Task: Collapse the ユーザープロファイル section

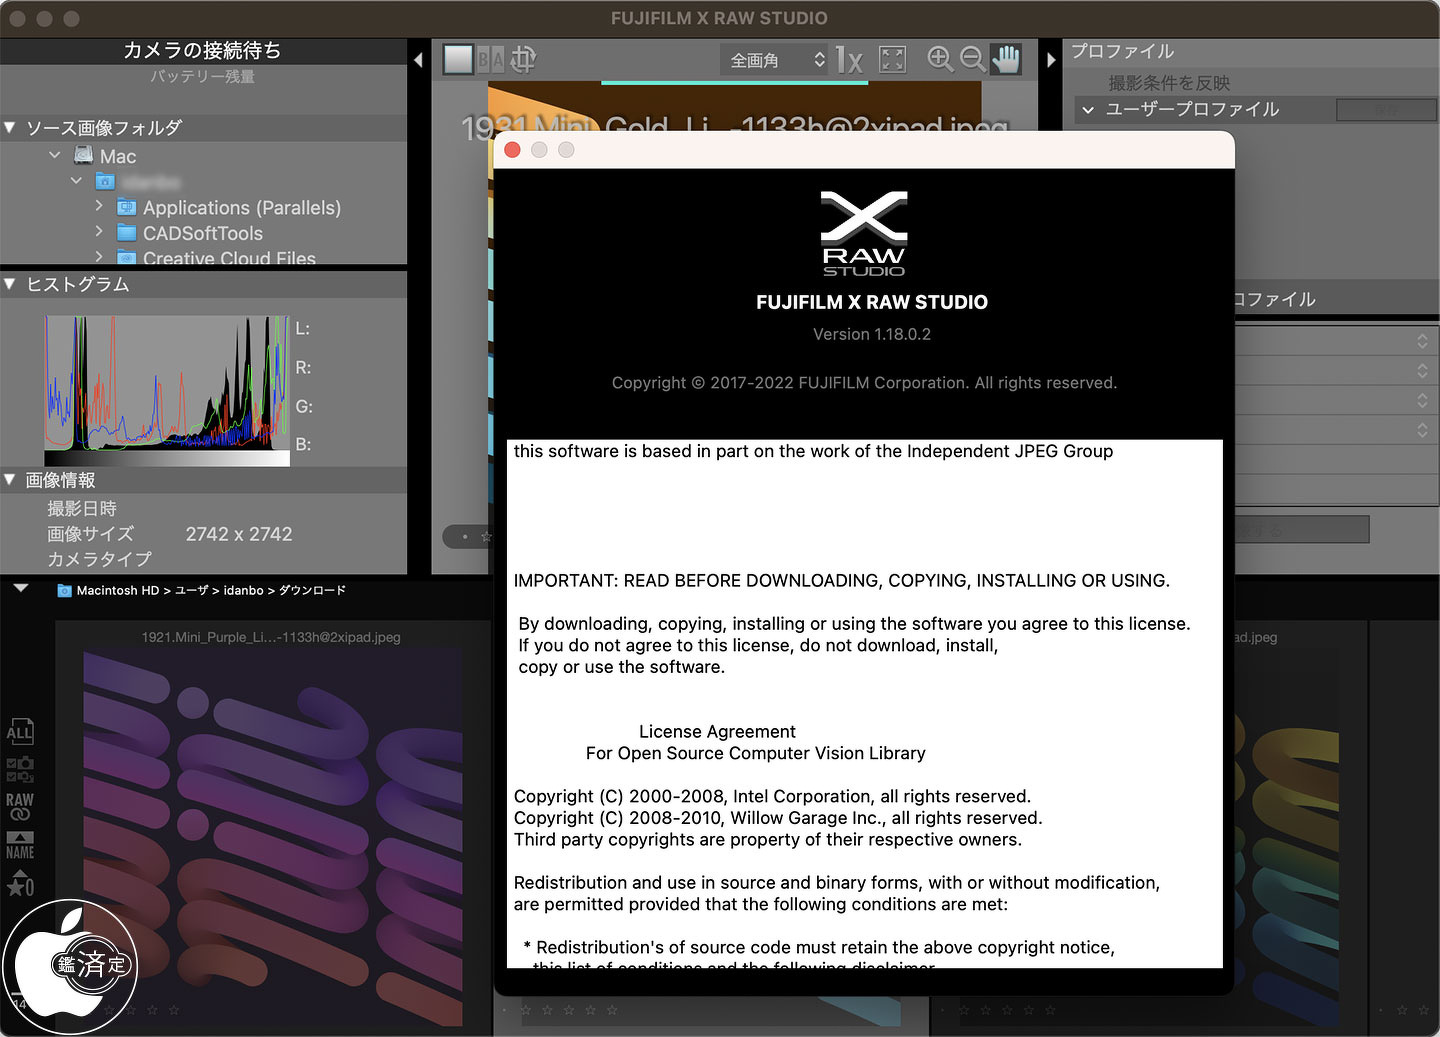Action: 1088,110
